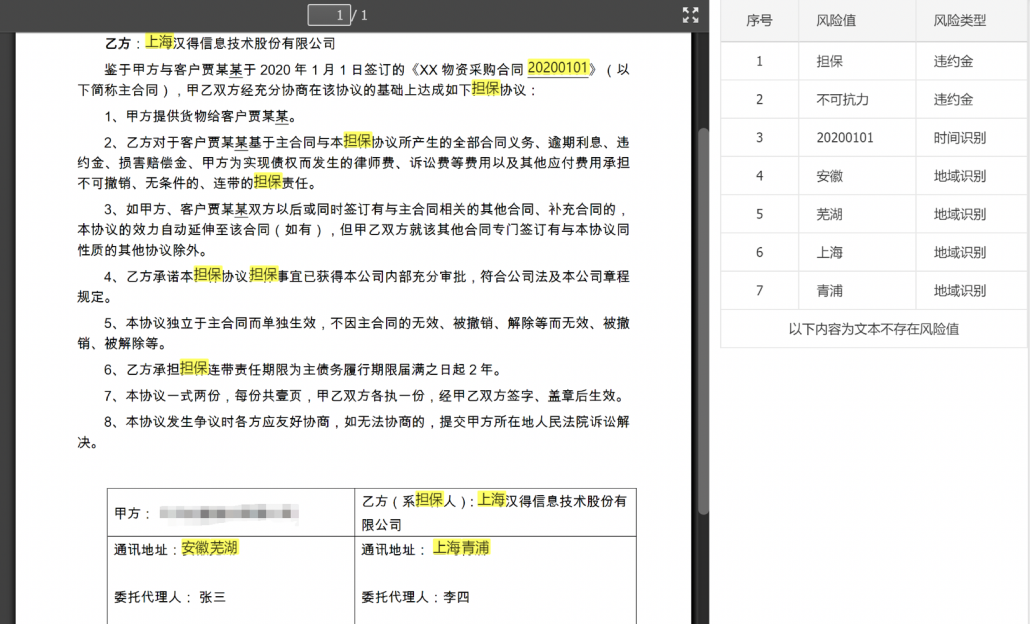Select the 上海 risk value in table
Screen dimensions: 1030x624
pyautogui.click(x=829, y=252)
